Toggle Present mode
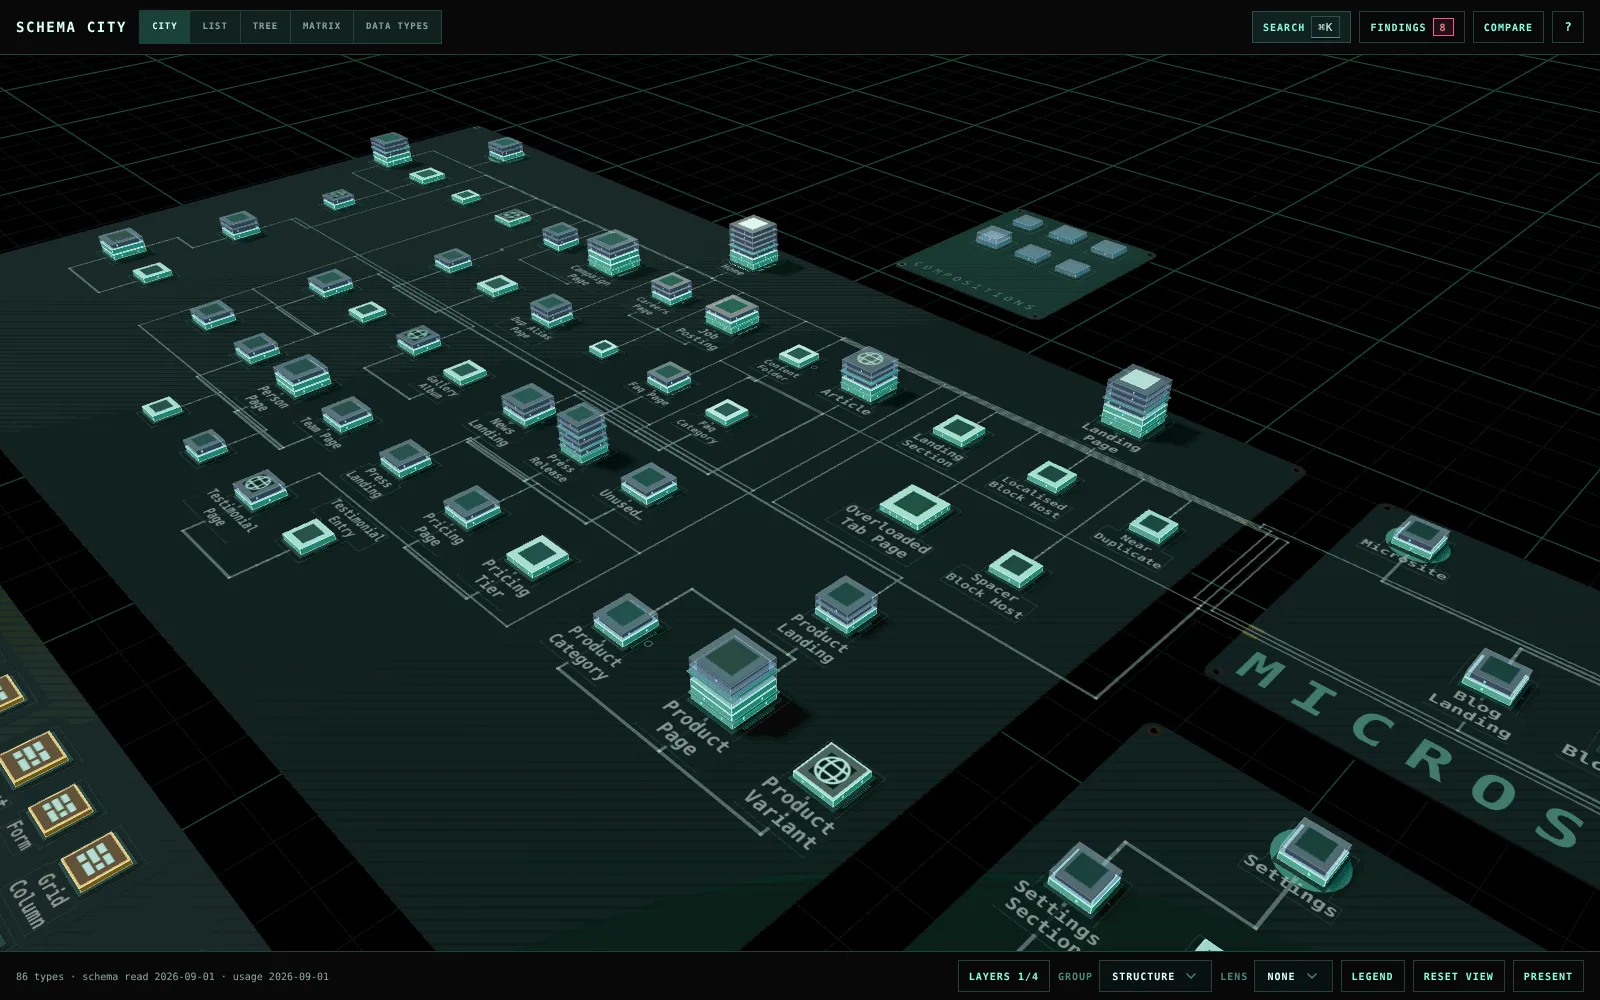 tap(1548, 976)
